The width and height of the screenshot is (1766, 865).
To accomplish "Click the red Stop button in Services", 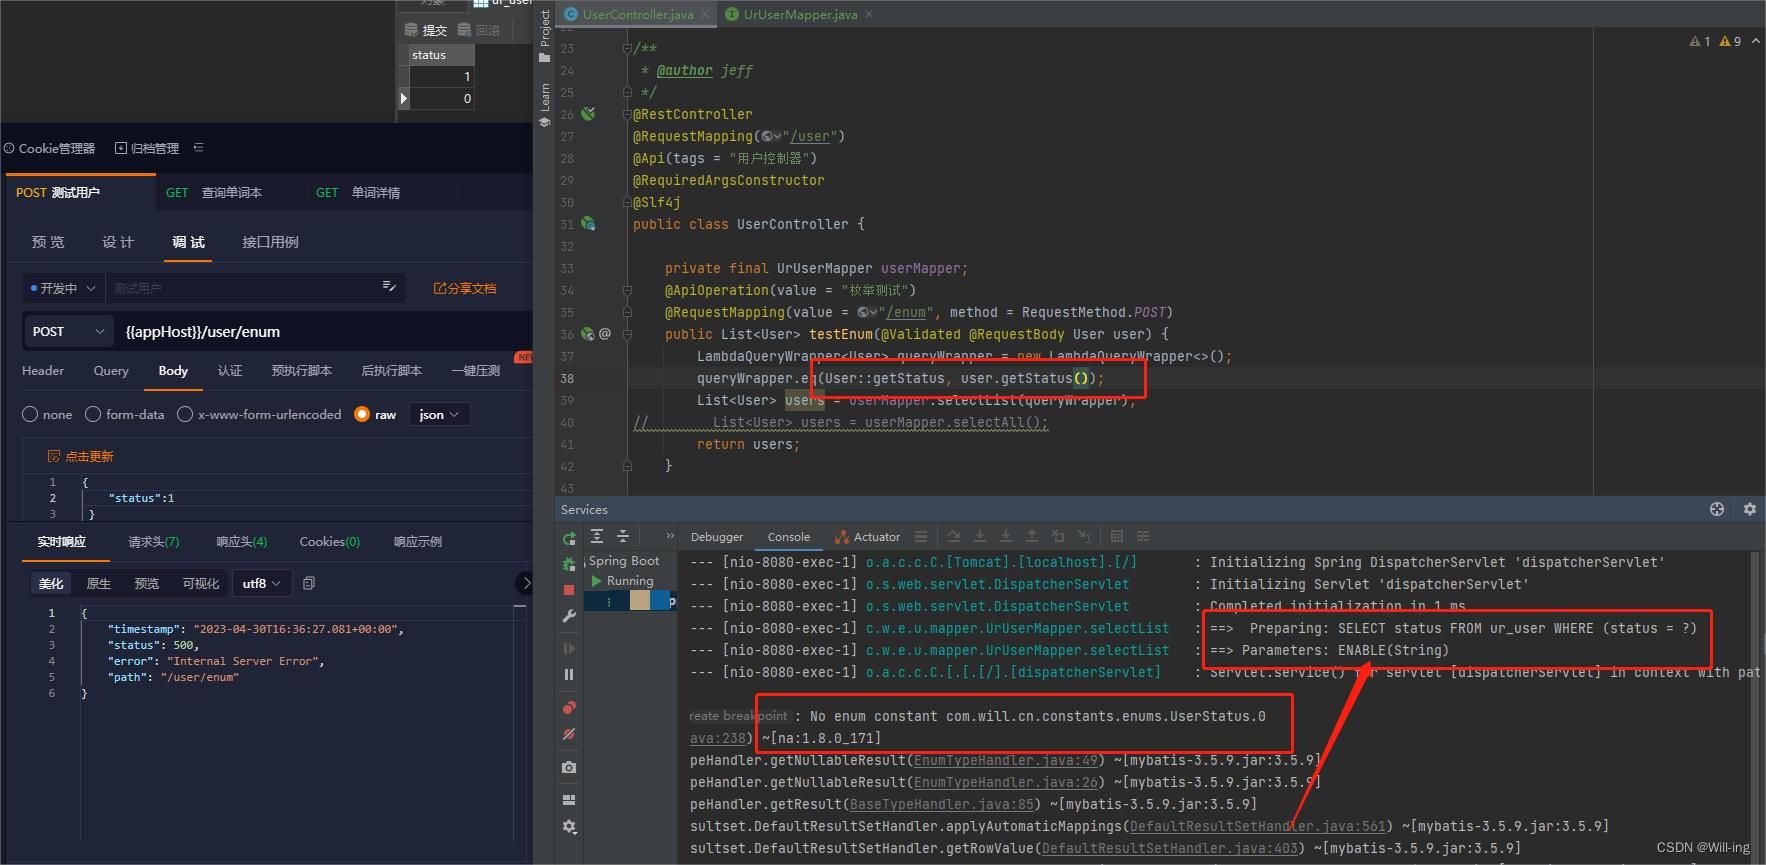I will [569, 590].
